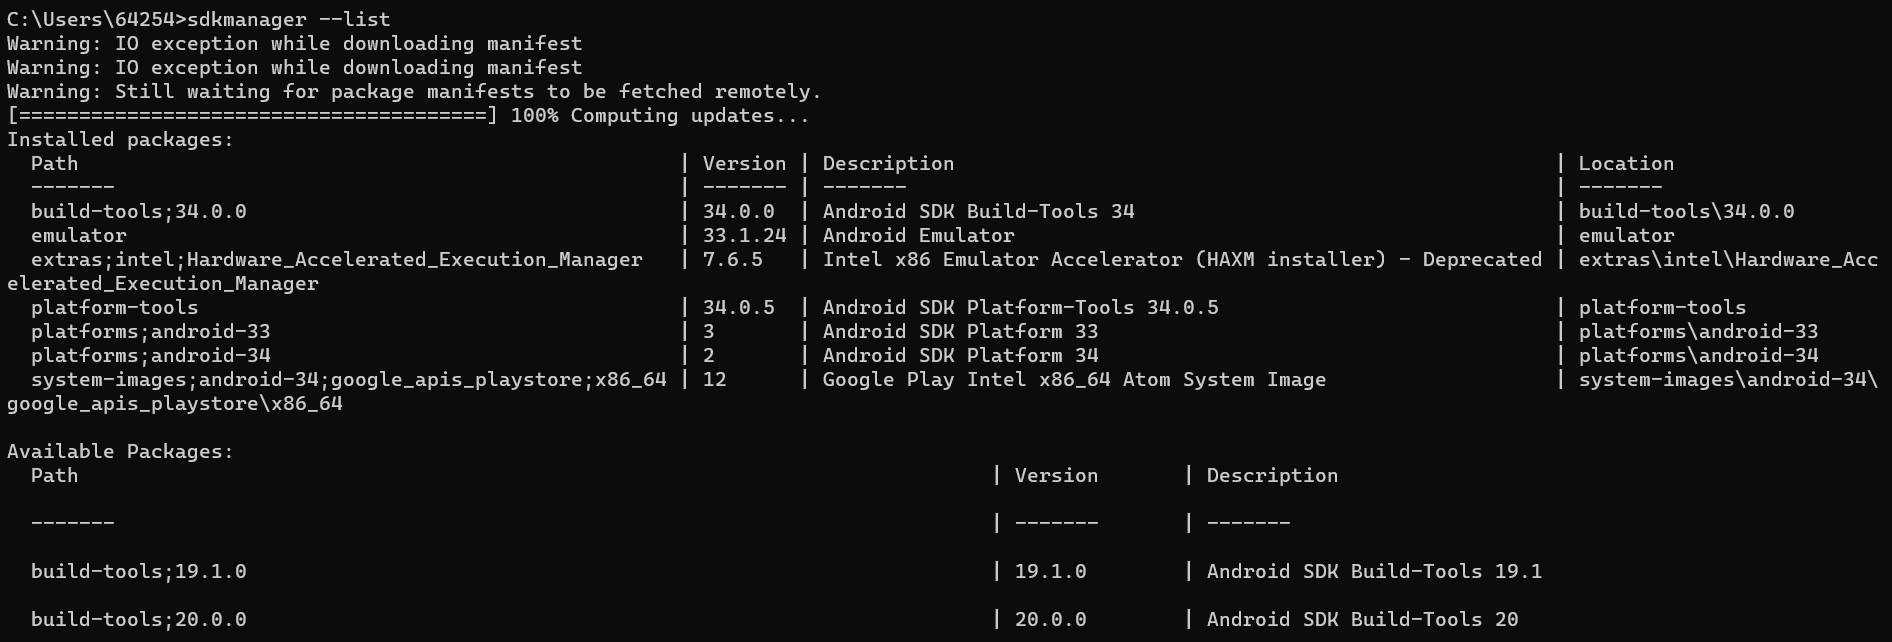Click 'build-tools;34.0.0' in the installed Path column
This screenshot has height=642, width=1892.
click(138, 211)
